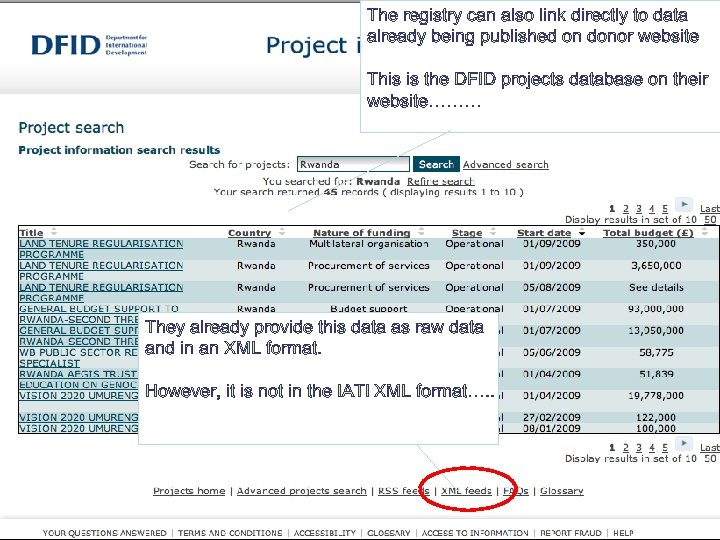Click ACCESSIBILITY footer link
The width and height of the screenshot is (720, 540).
(325, 533)
